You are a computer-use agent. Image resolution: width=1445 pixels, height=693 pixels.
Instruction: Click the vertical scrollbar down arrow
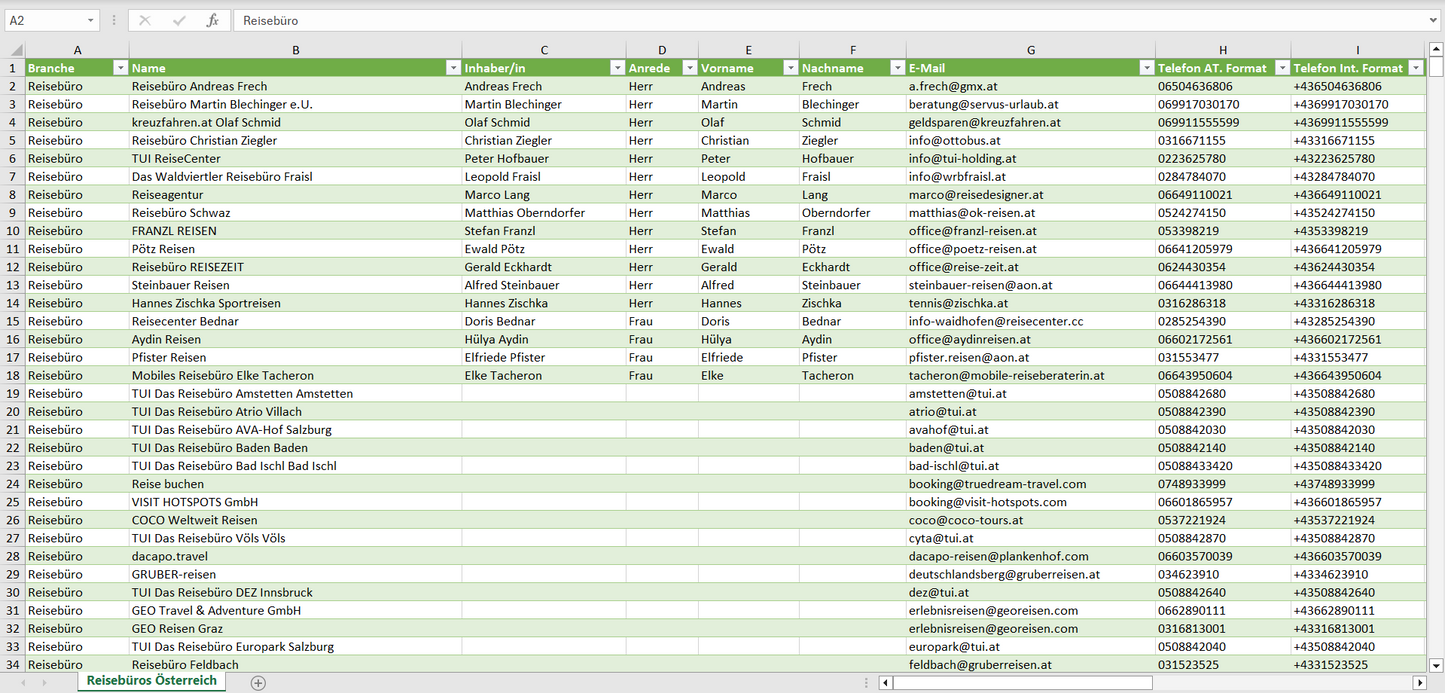coord(1436,664)
